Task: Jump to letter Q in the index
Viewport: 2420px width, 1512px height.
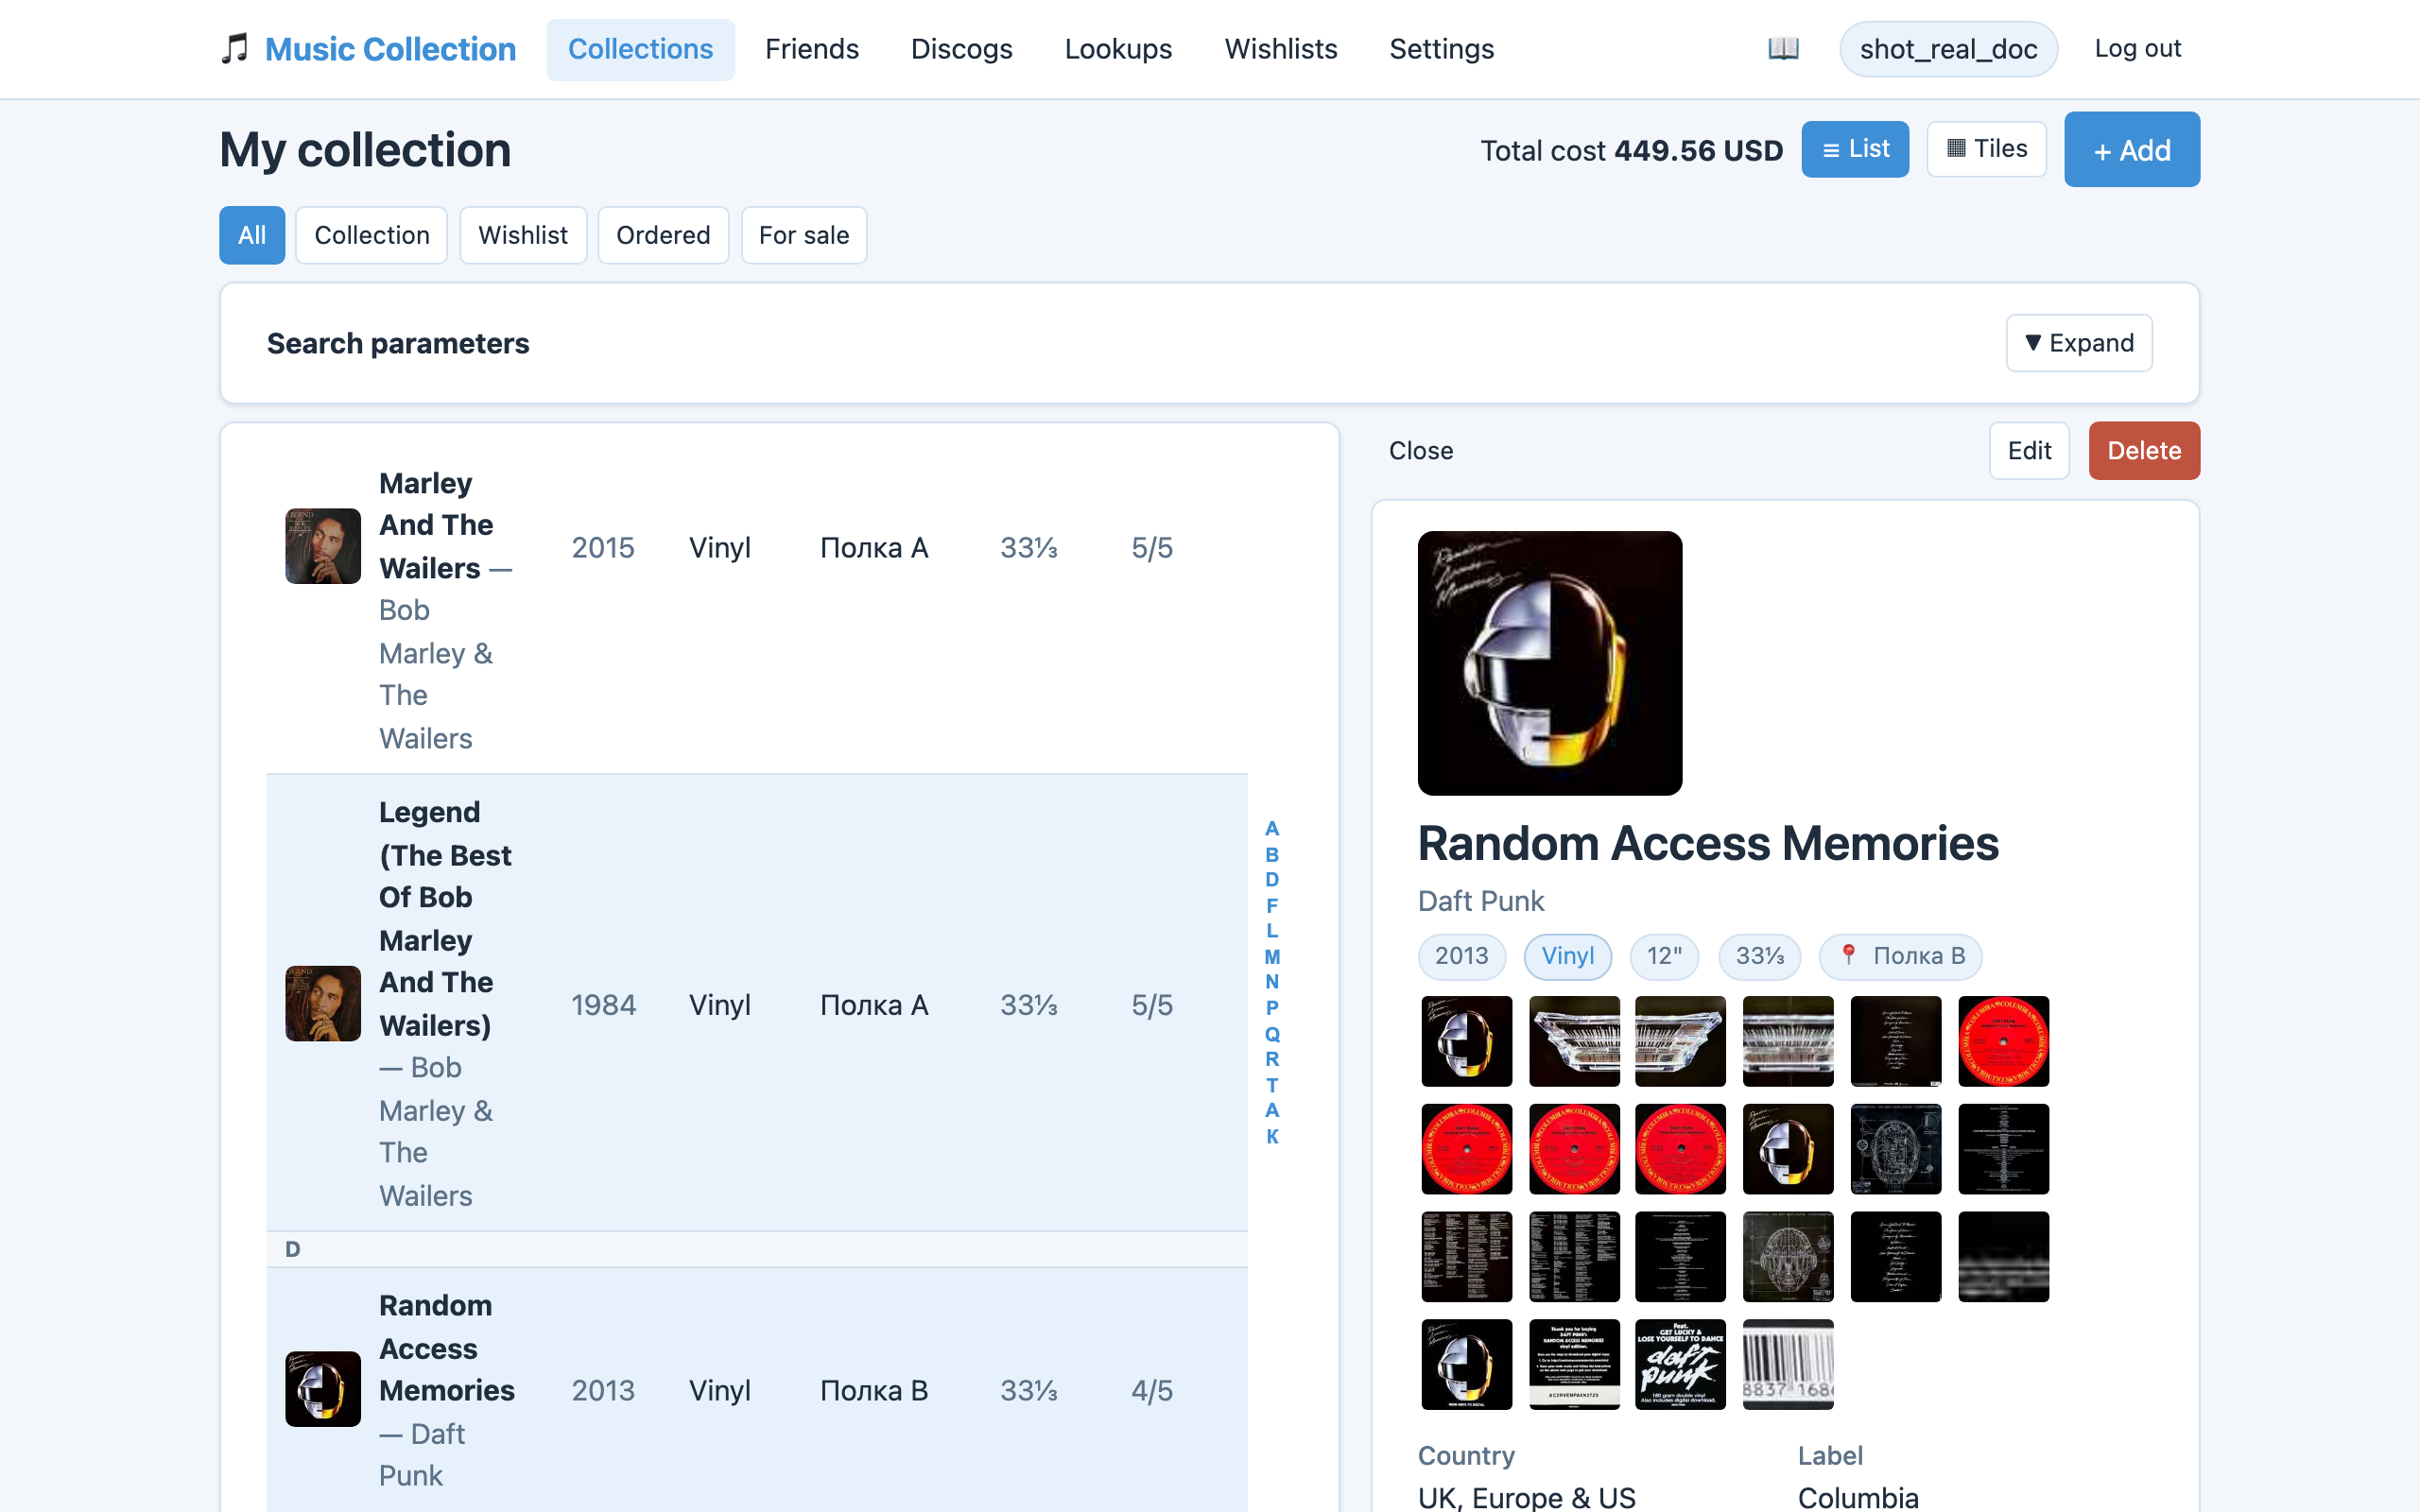Action: (x=1272, y=1034)
